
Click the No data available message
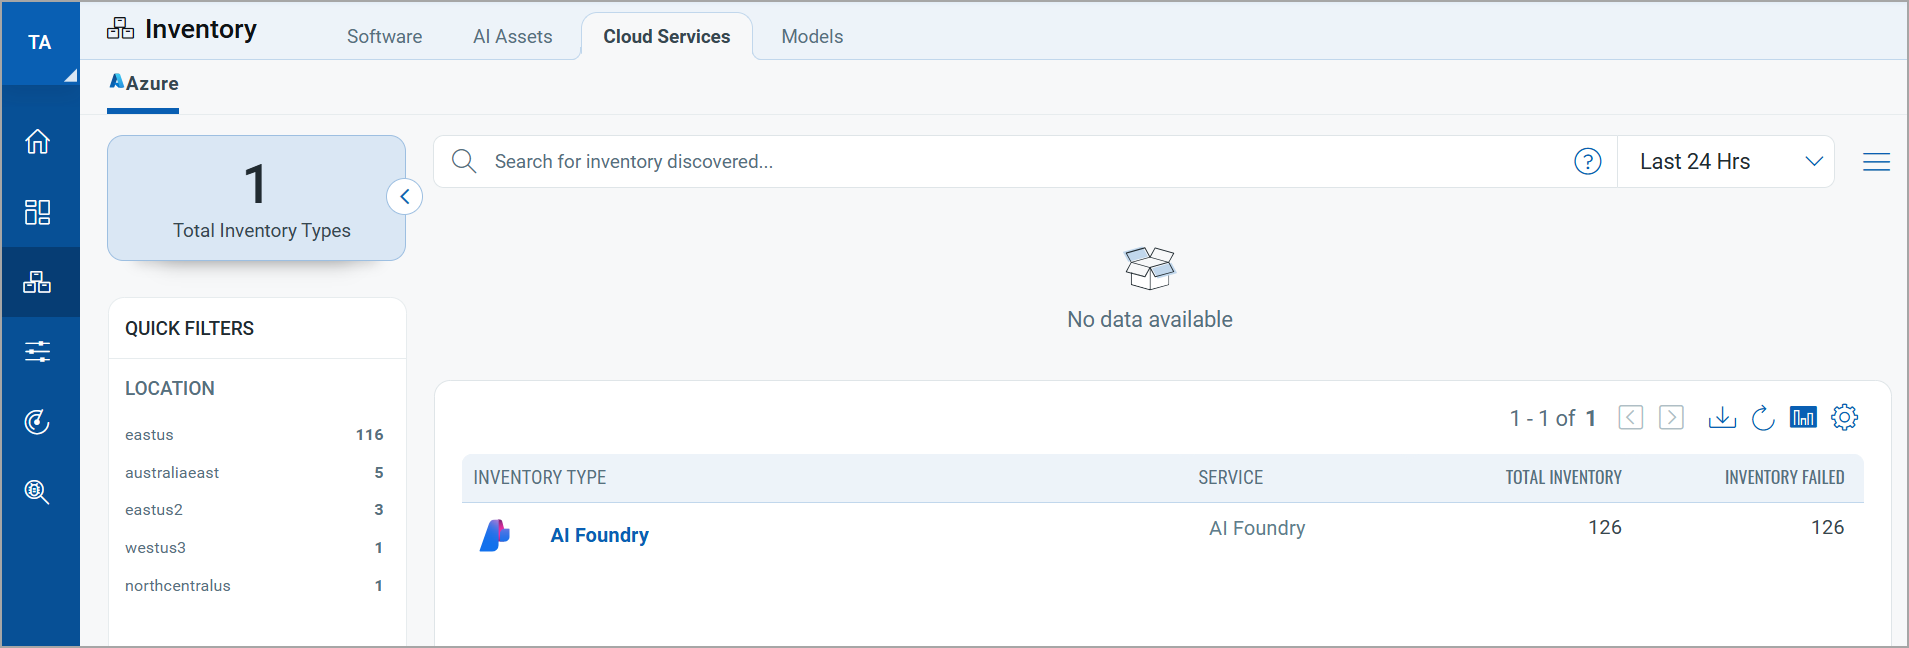(x=1149, y=320)
